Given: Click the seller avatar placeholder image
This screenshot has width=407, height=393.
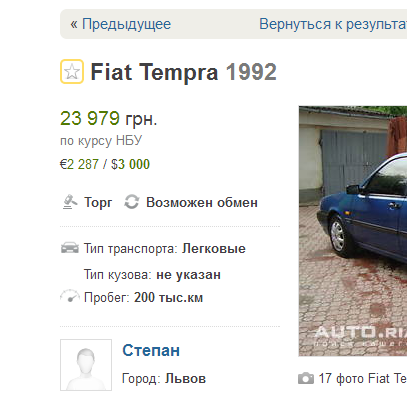Looking at the screenshot, I should (x=86, y=365).
